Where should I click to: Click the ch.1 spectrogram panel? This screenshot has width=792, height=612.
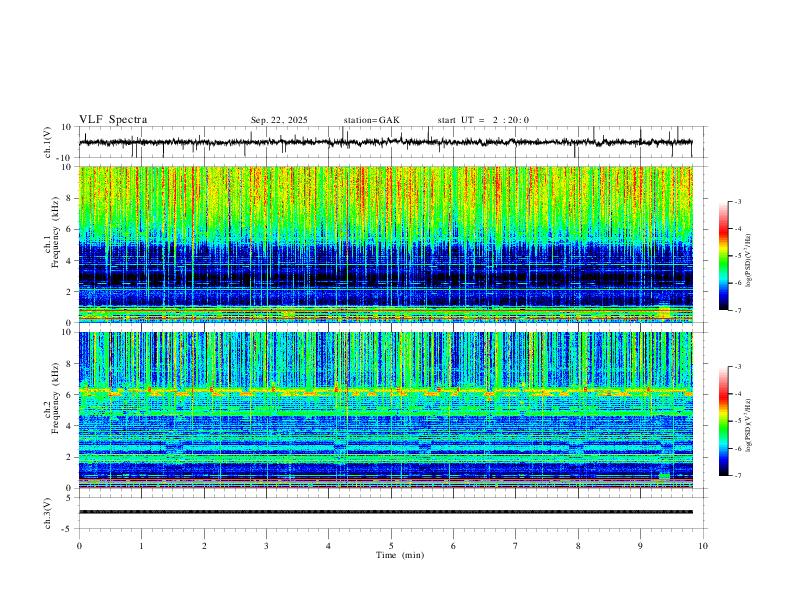(385, 244)
